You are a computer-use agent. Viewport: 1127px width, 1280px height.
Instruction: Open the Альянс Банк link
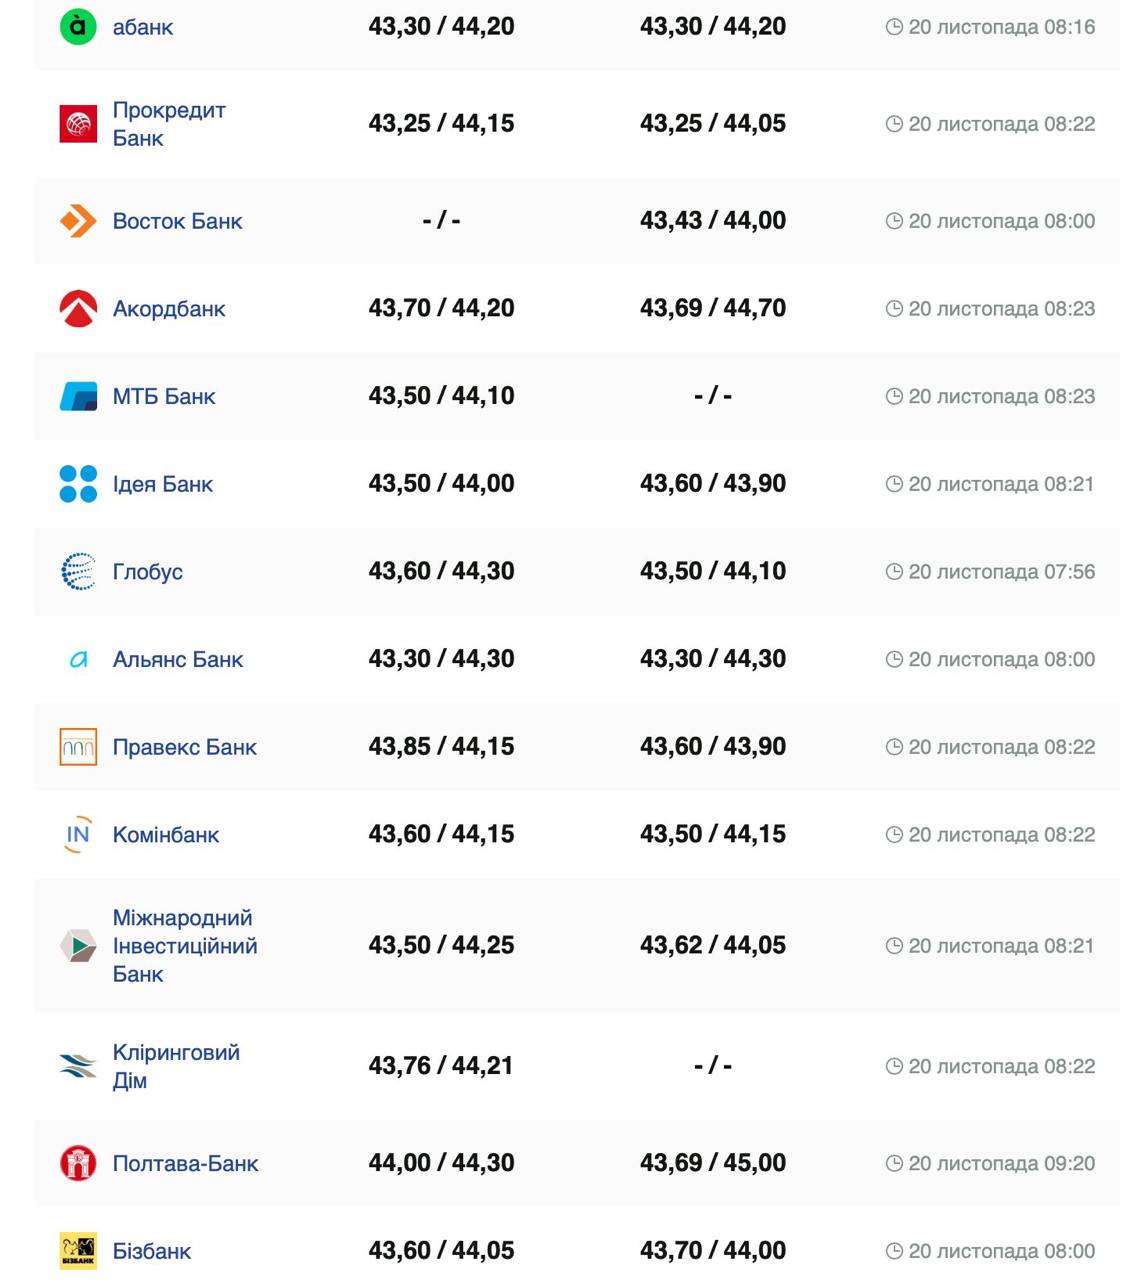177,660
